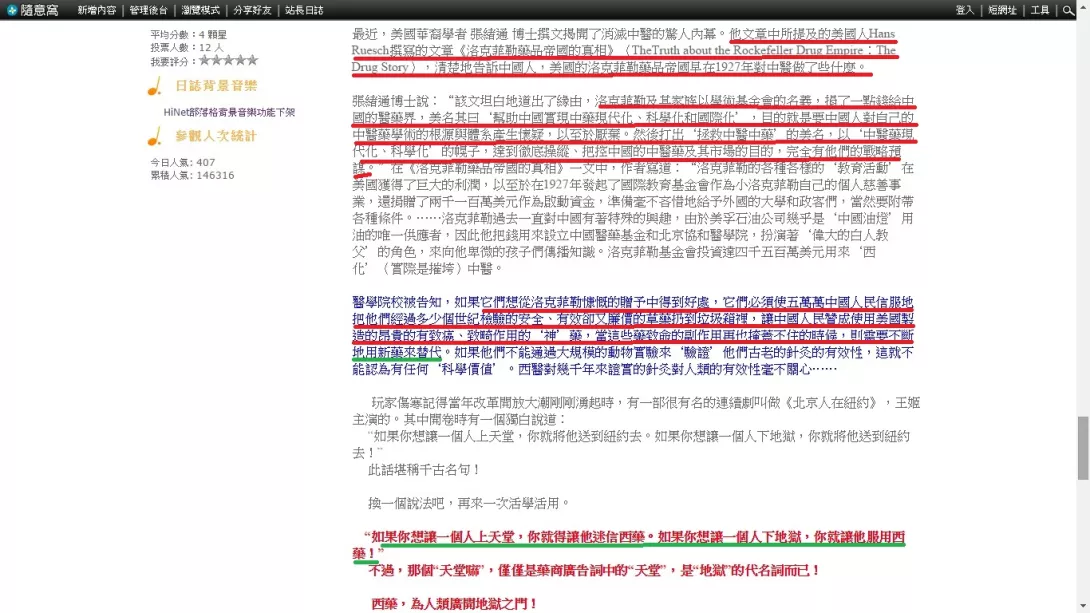Choose 分享好友 from the top bar
The height and width of the screenshot is (613, 1090).
[252, 10]
